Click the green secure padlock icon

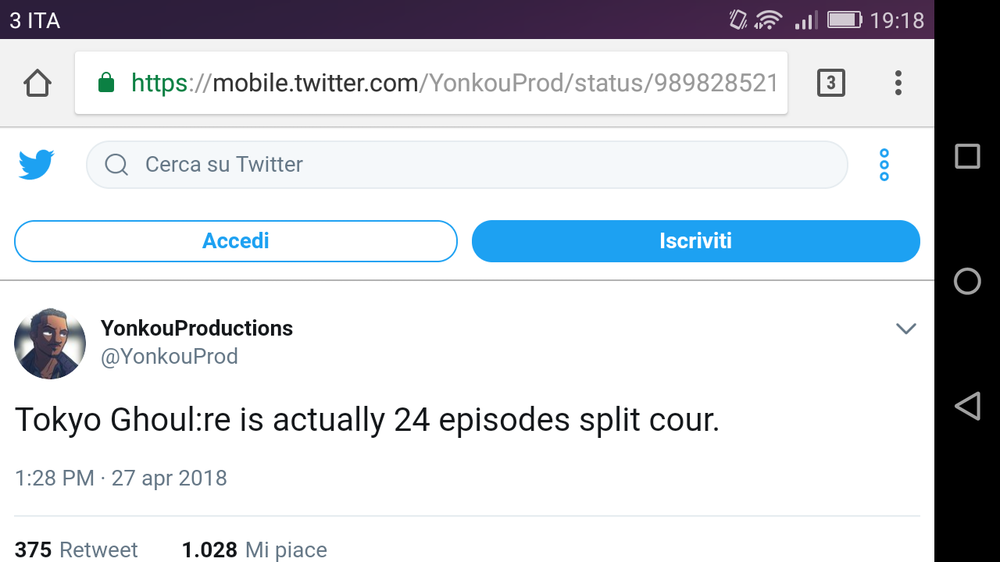click(106, 83)
